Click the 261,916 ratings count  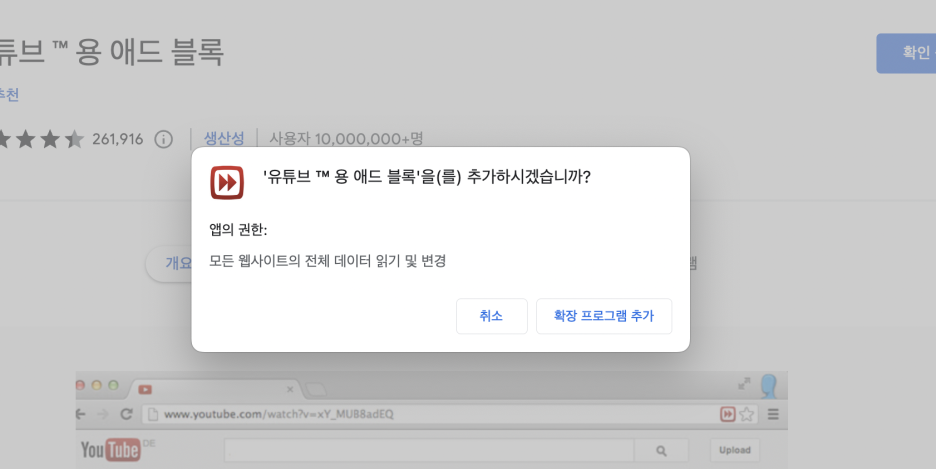point(118,139)
